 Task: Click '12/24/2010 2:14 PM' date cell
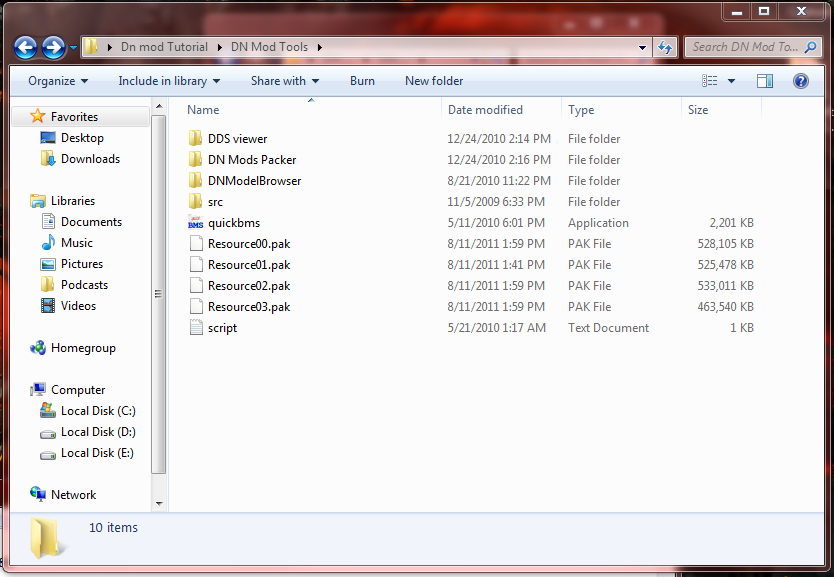pos(498,138)
